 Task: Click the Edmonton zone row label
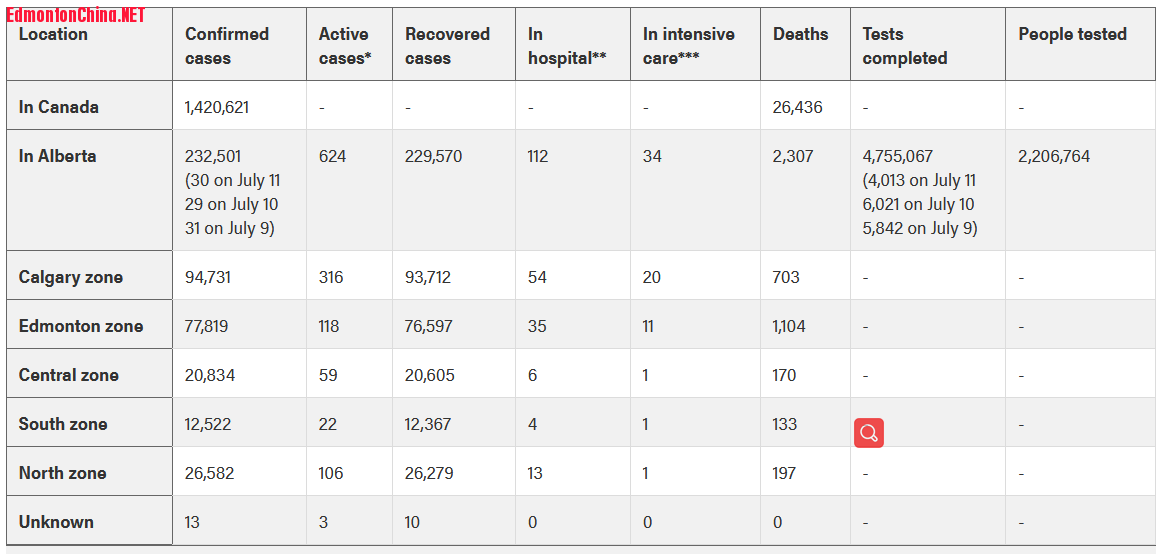pos(81,326)
